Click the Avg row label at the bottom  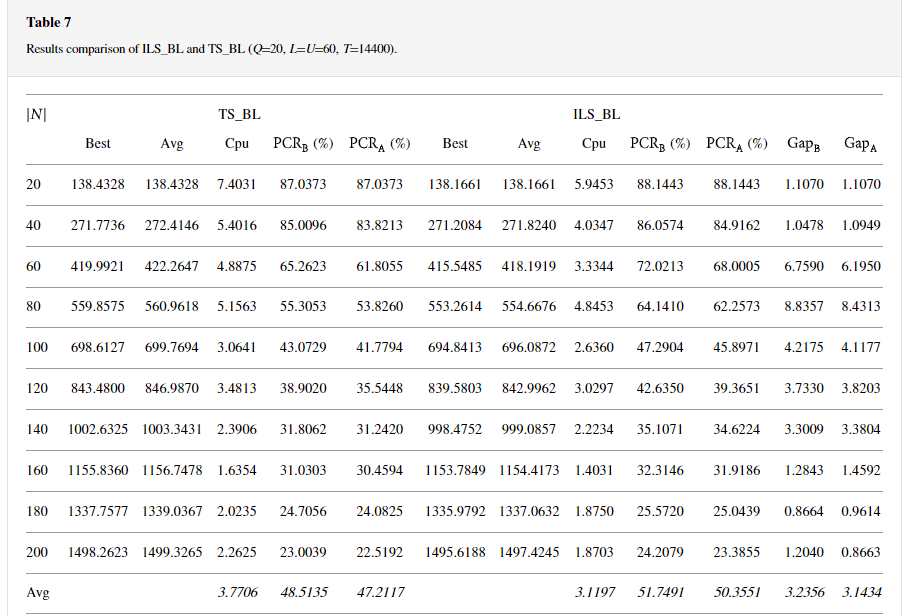pos(38,593)
